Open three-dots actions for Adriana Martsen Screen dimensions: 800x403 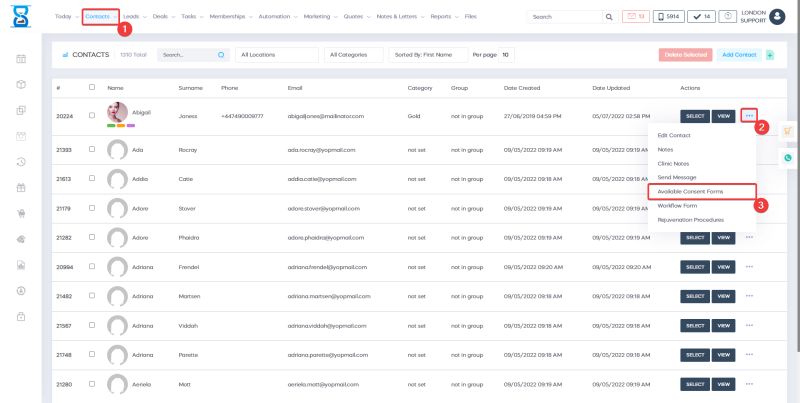749,296
